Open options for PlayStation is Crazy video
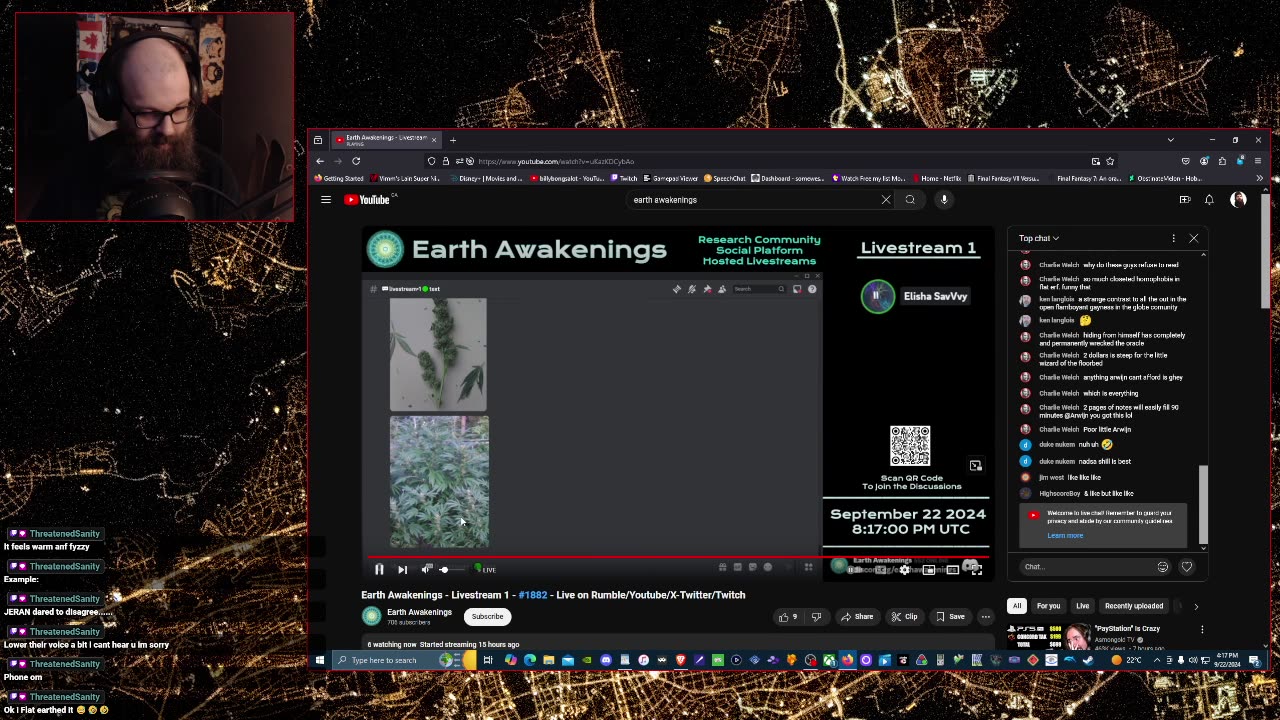 pos(1202,630)
